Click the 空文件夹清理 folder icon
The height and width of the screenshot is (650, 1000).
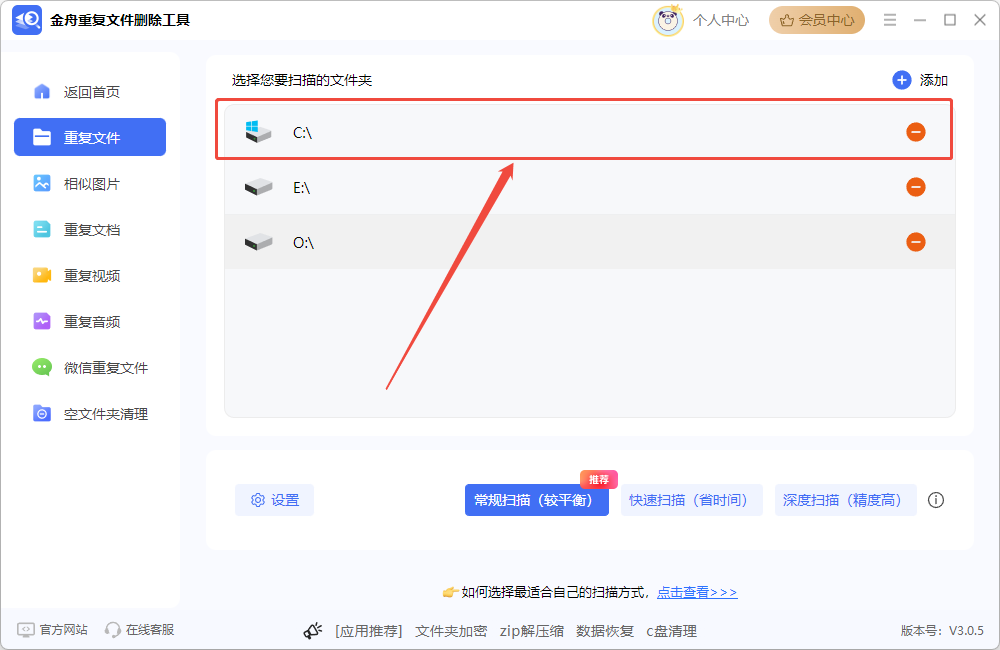(x=42, y=413)
